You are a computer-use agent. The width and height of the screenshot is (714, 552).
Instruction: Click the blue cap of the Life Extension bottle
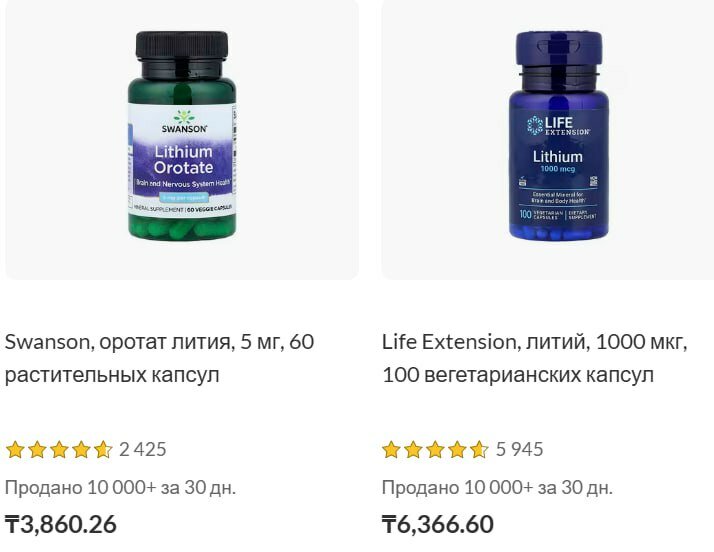point(559,51)
